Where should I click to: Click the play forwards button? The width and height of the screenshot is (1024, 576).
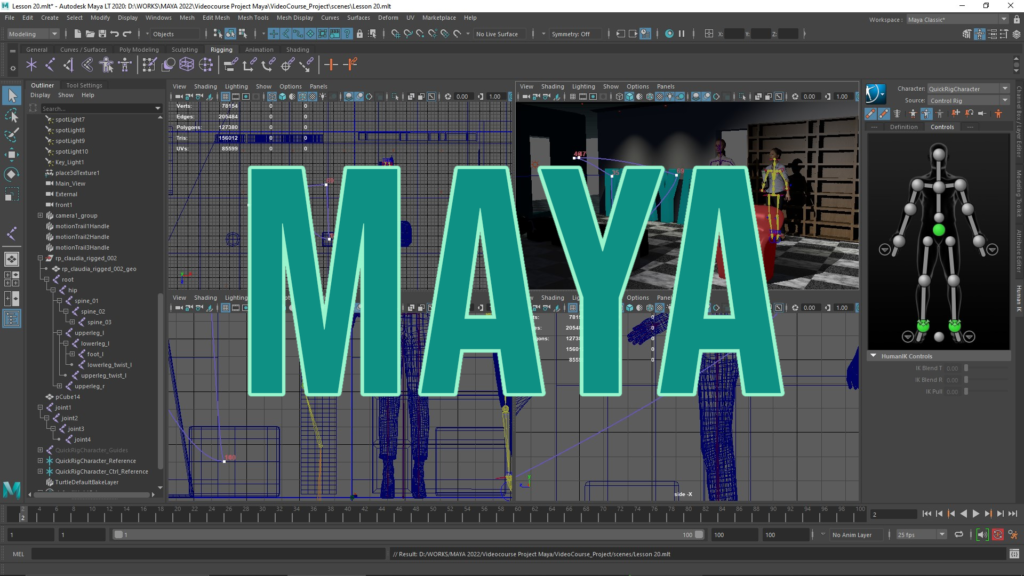click(x=976, y=514)
